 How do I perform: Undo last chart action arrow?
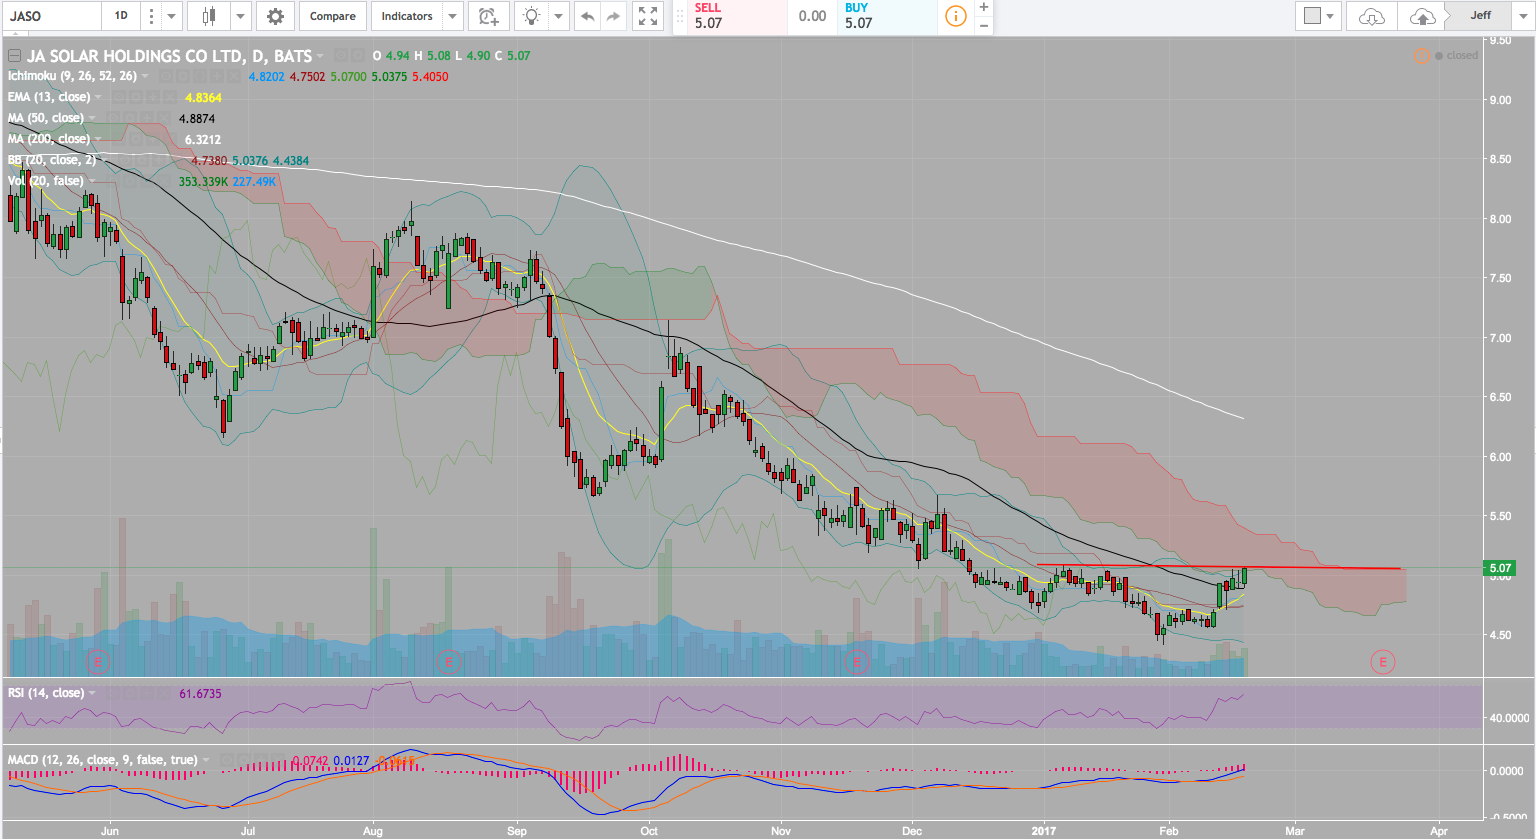click(587, 16)
